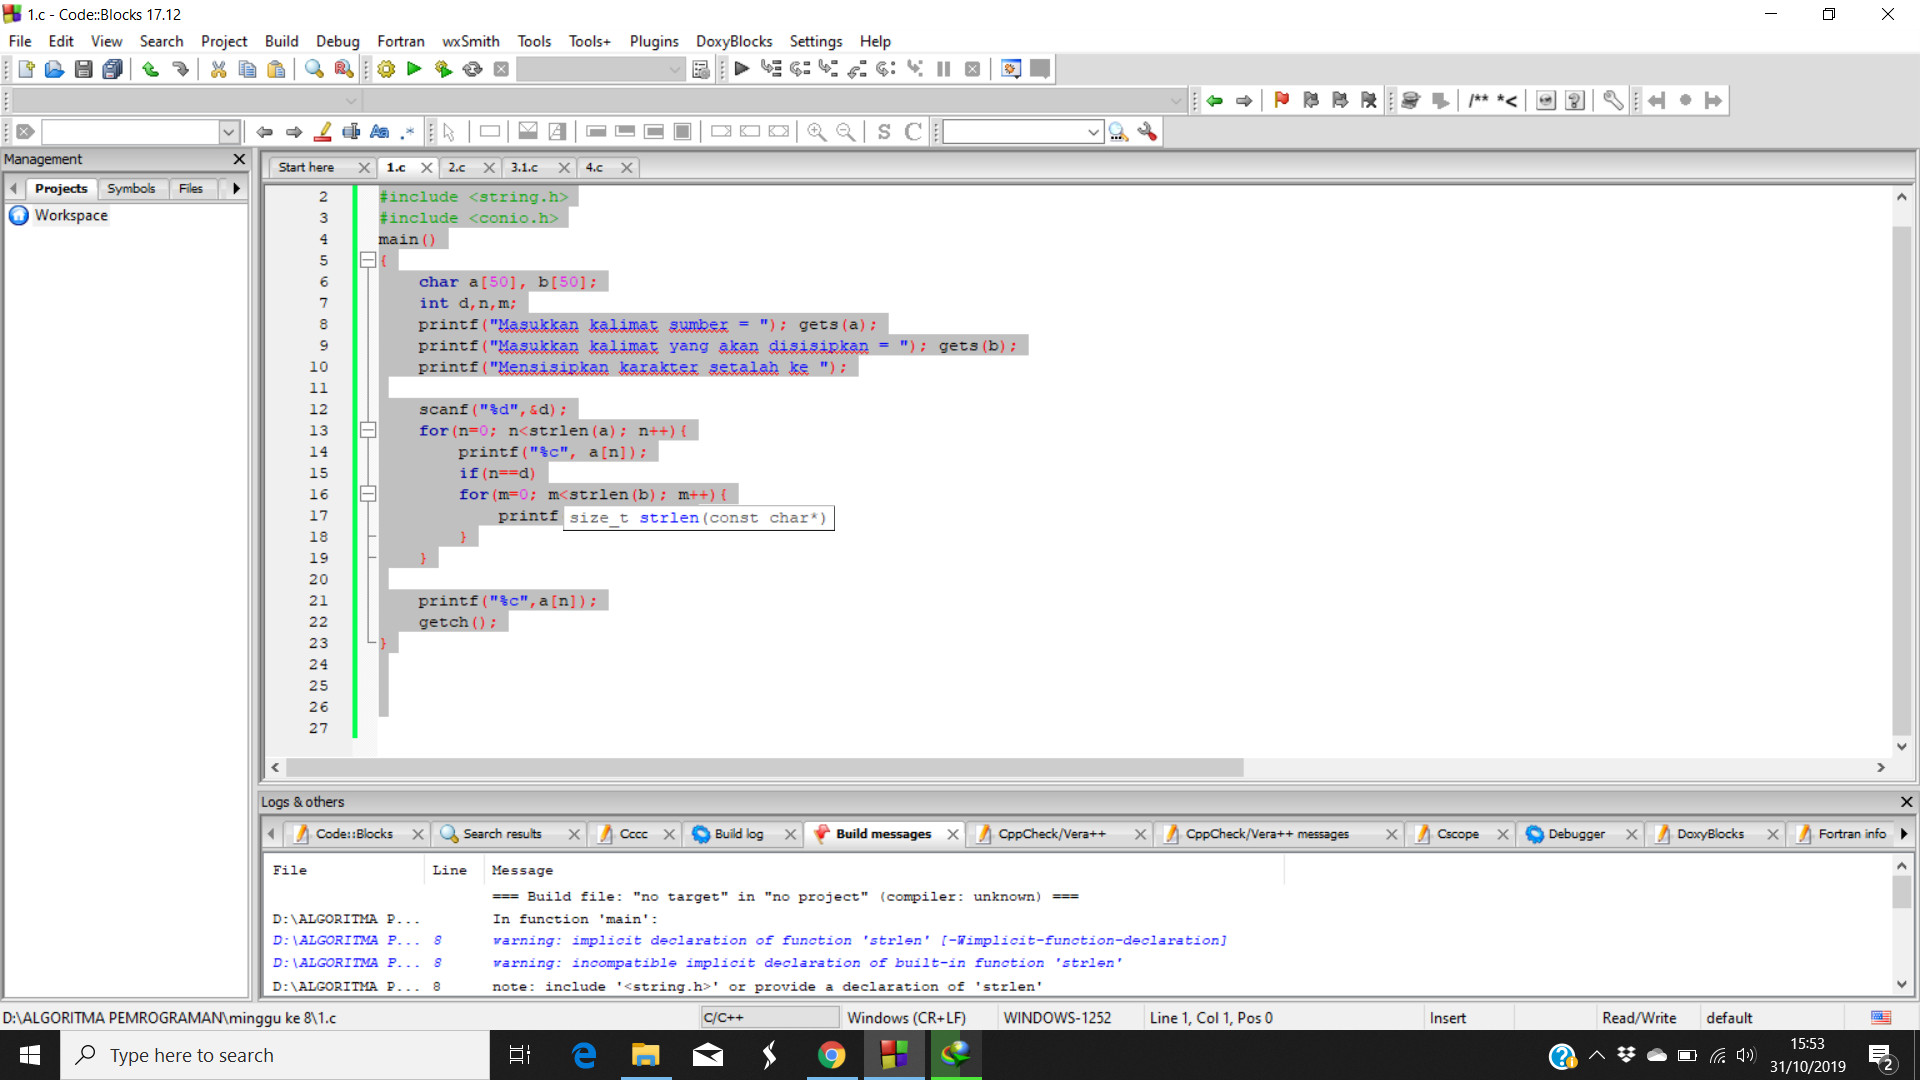This screenshot has width=1920, height=1080.
Task: Open the search text dropdown arrow
Action: [x=228, y=132]
